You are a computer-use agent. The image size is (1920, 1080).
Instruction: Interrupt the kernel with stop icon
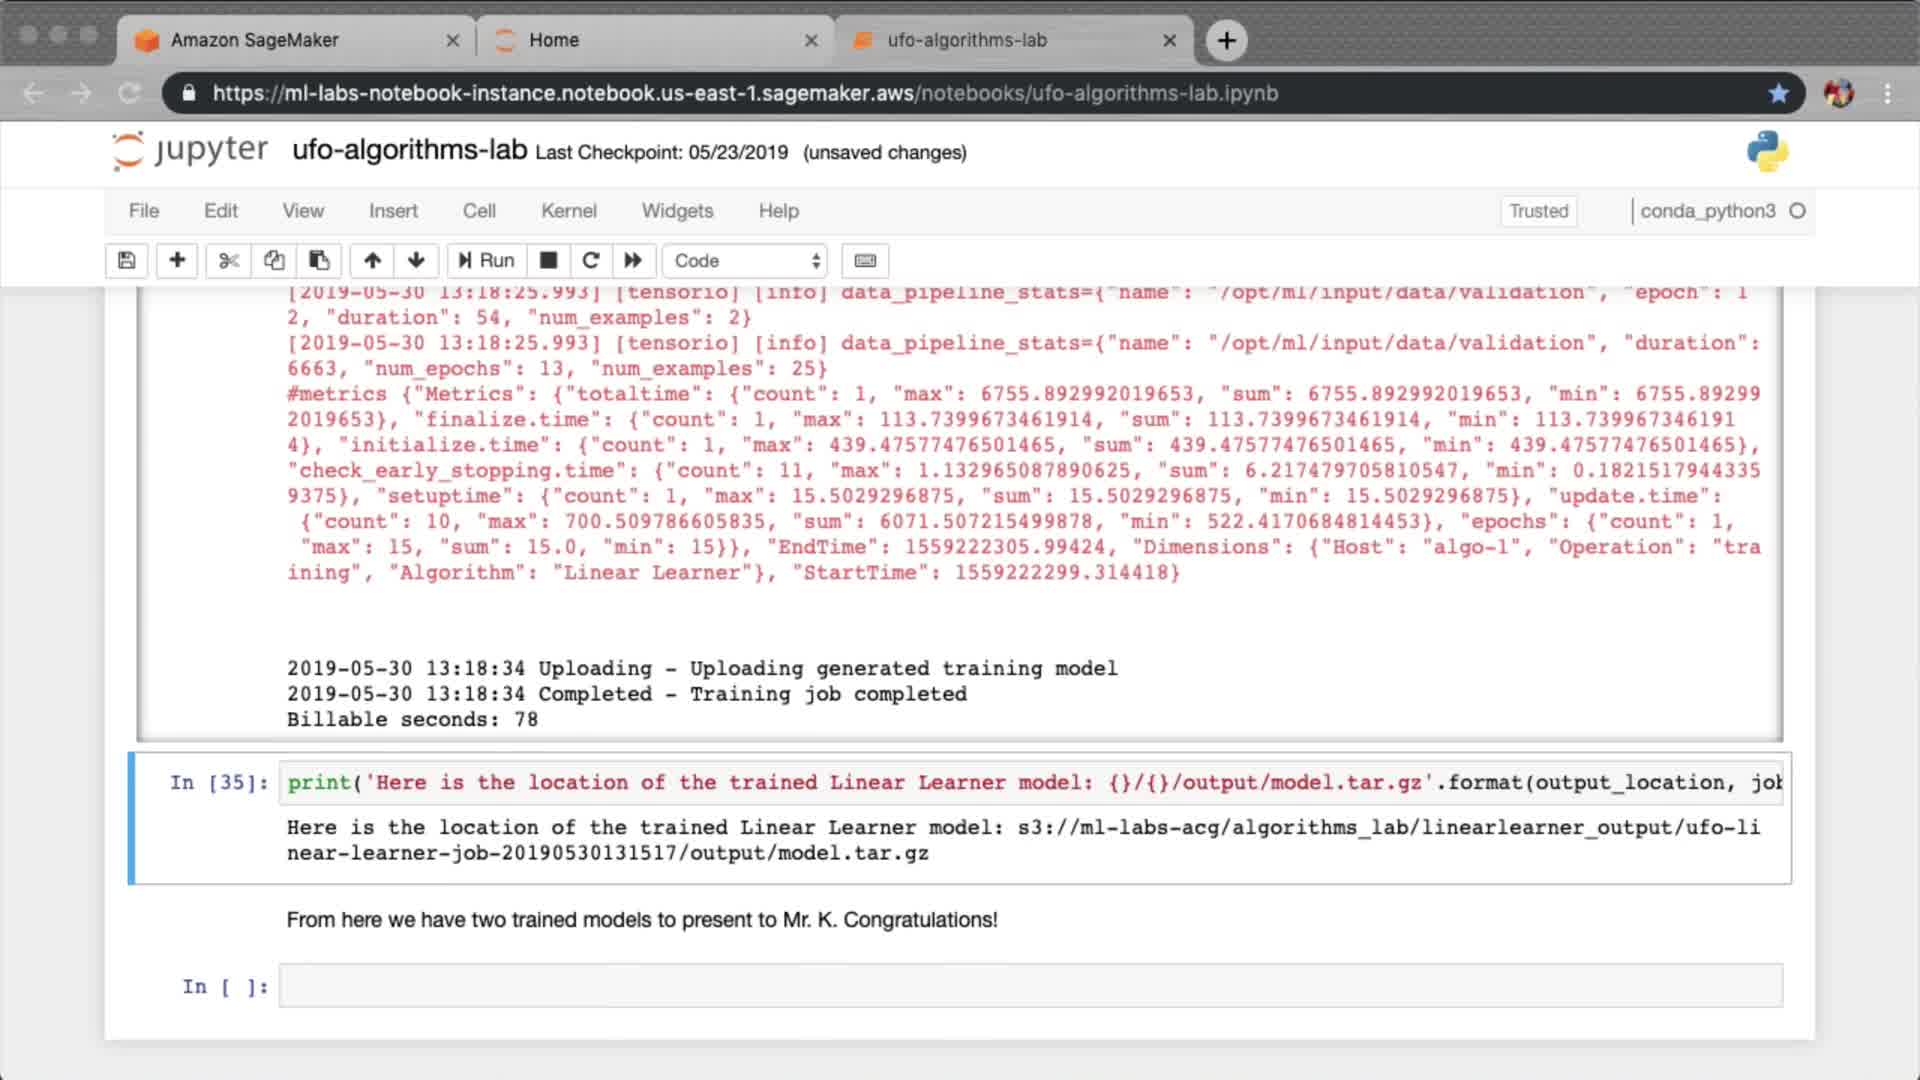(548, 261)
